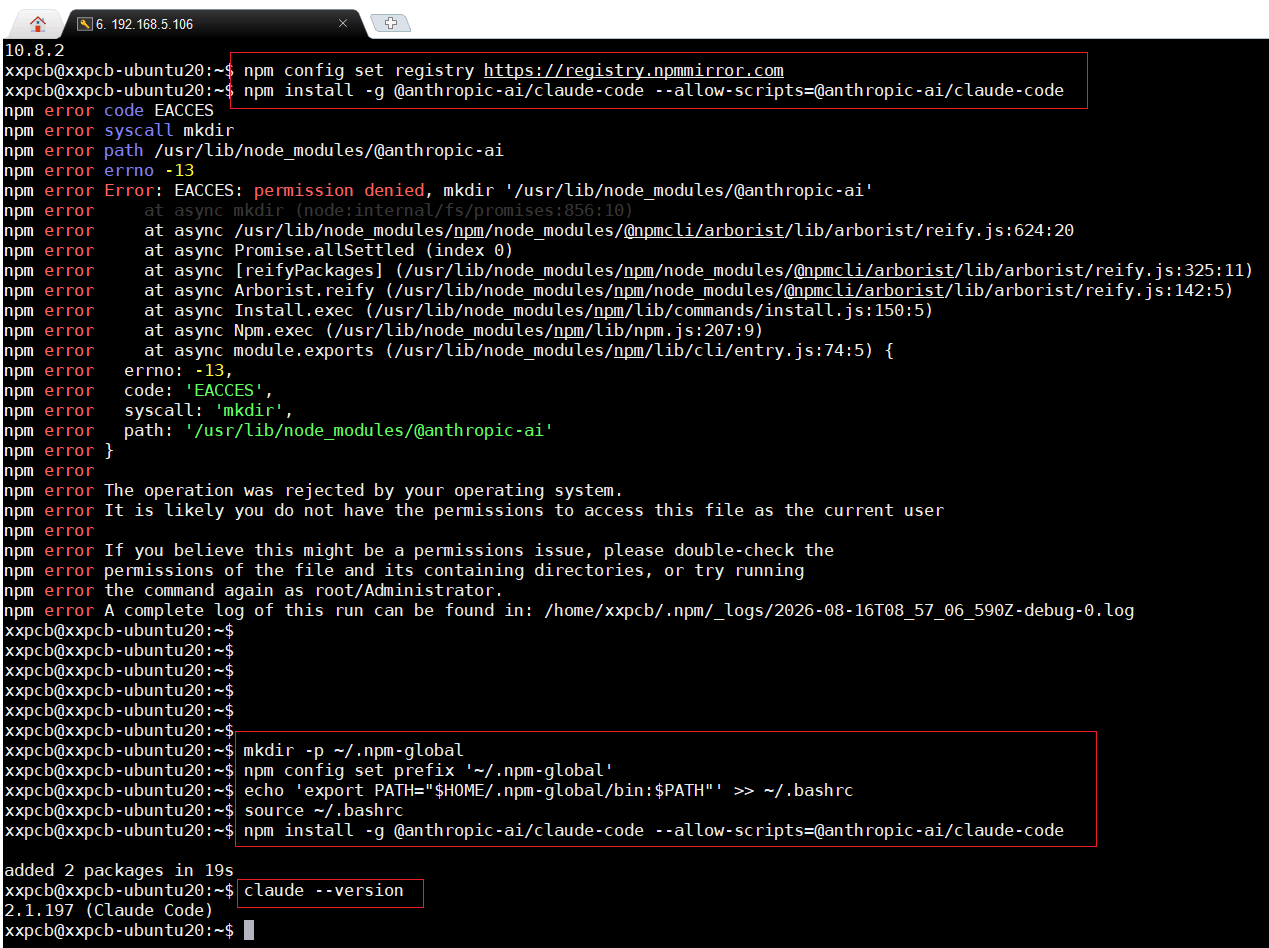1269x948 pixels.
Task: Open a new tab with plus button
Action: 390,22
